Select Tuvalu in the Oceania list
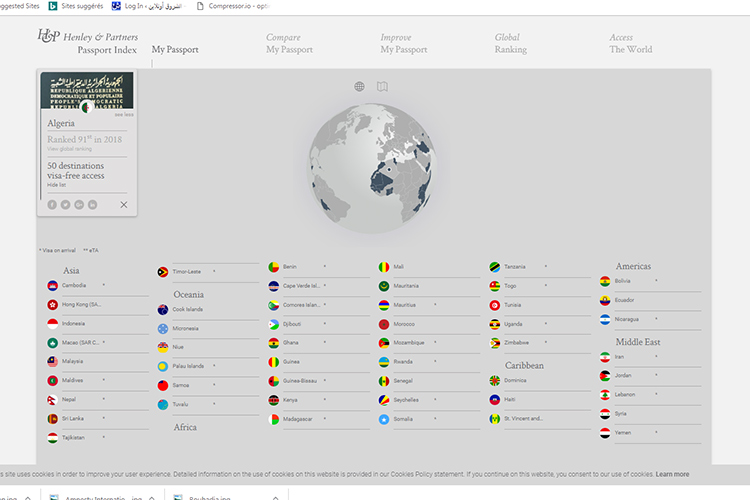The height and width of the screenshot is (500, 750). (180, 404)
